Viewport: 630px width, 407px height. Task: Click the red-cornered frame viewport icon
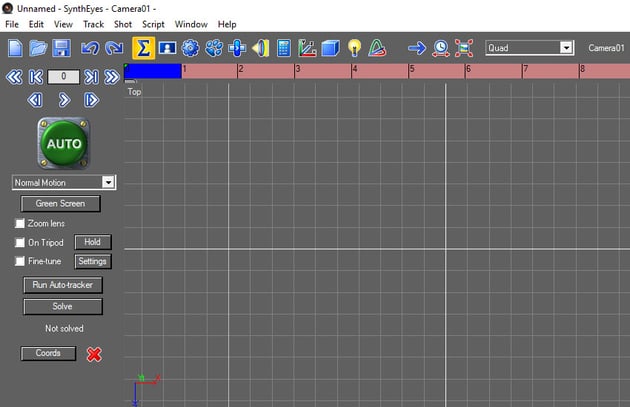tap(464, 48)
